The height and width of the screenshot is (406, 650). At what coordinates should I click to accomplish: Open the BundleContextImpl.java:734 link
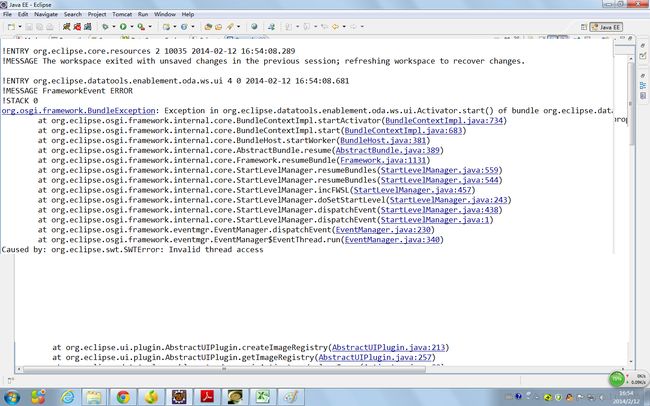pos(444,121)
